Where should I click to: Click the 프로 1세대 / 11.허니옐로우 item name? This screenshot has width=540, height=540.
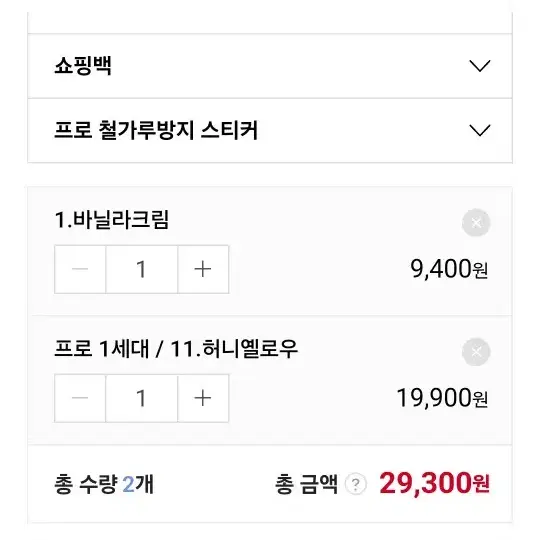click(x=176, y=349)
